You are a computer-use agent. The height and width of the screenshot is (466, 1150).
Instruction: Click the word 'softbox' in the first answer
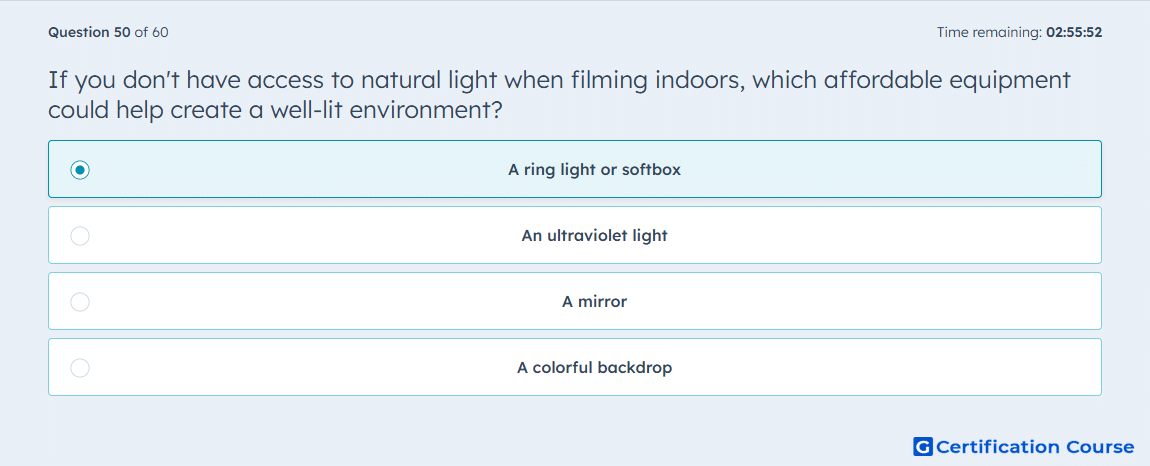point(651,170)
